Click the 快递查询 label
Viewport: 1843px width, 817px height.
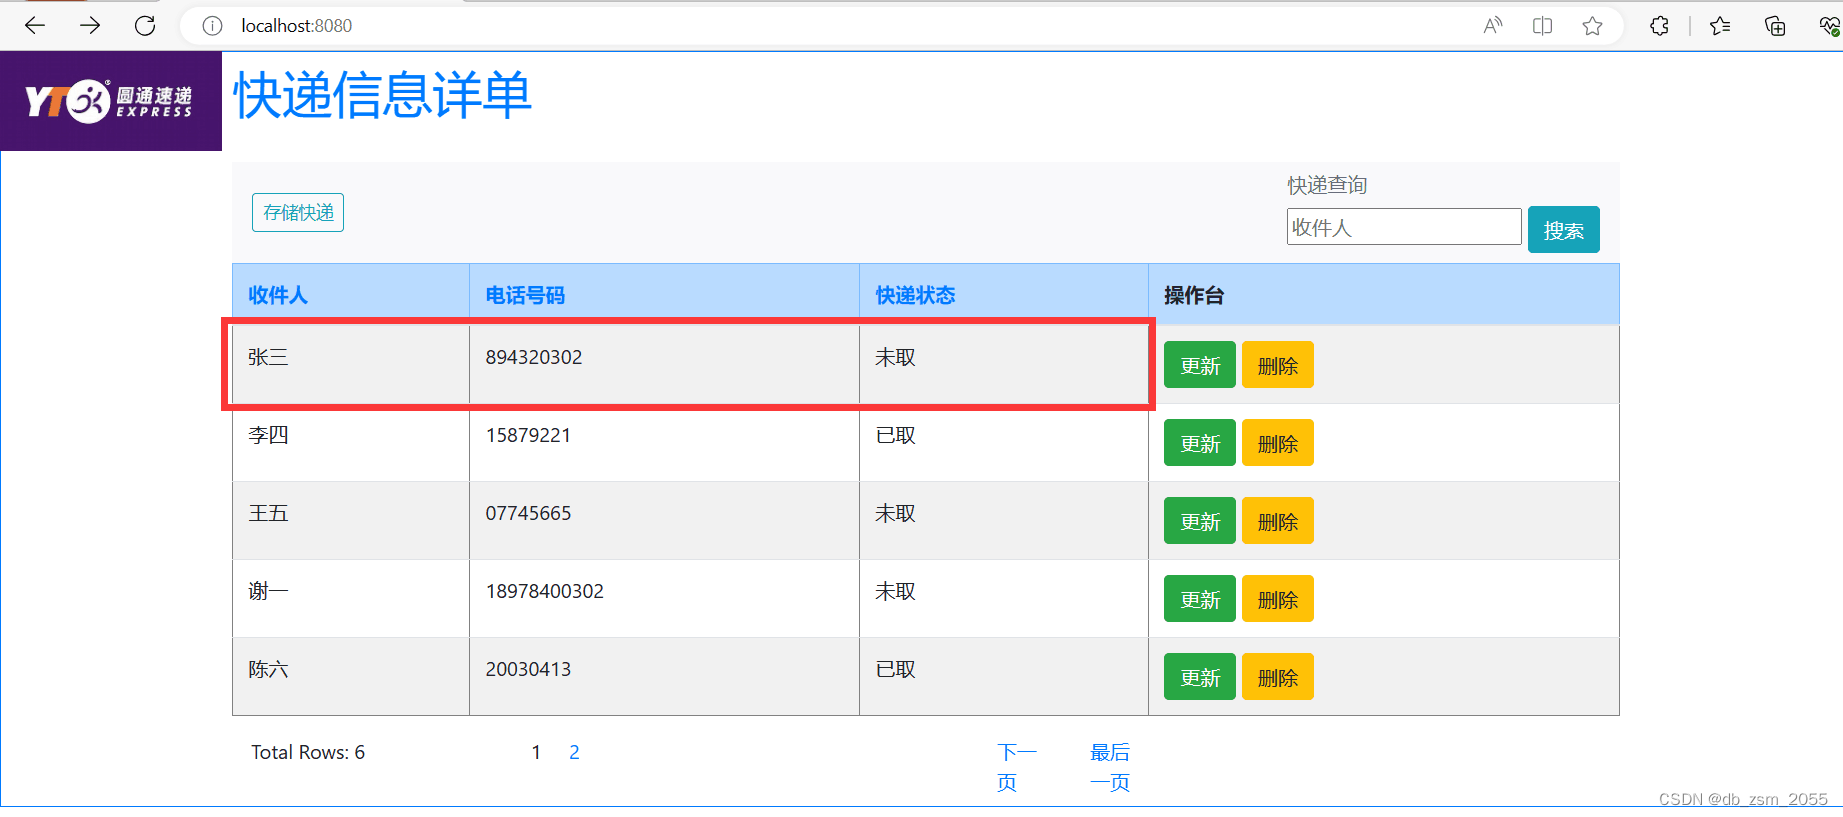pos(1327,185)
